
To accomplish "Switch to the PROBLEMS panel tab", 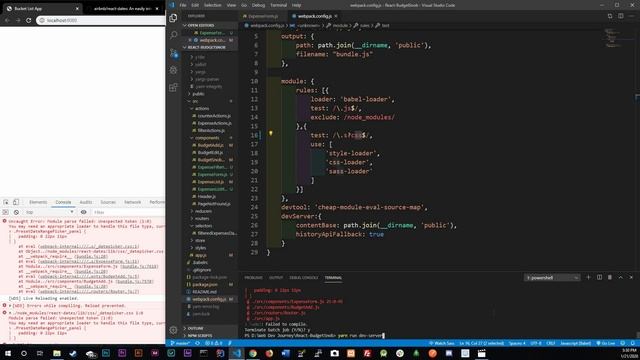I will (253, 278).
